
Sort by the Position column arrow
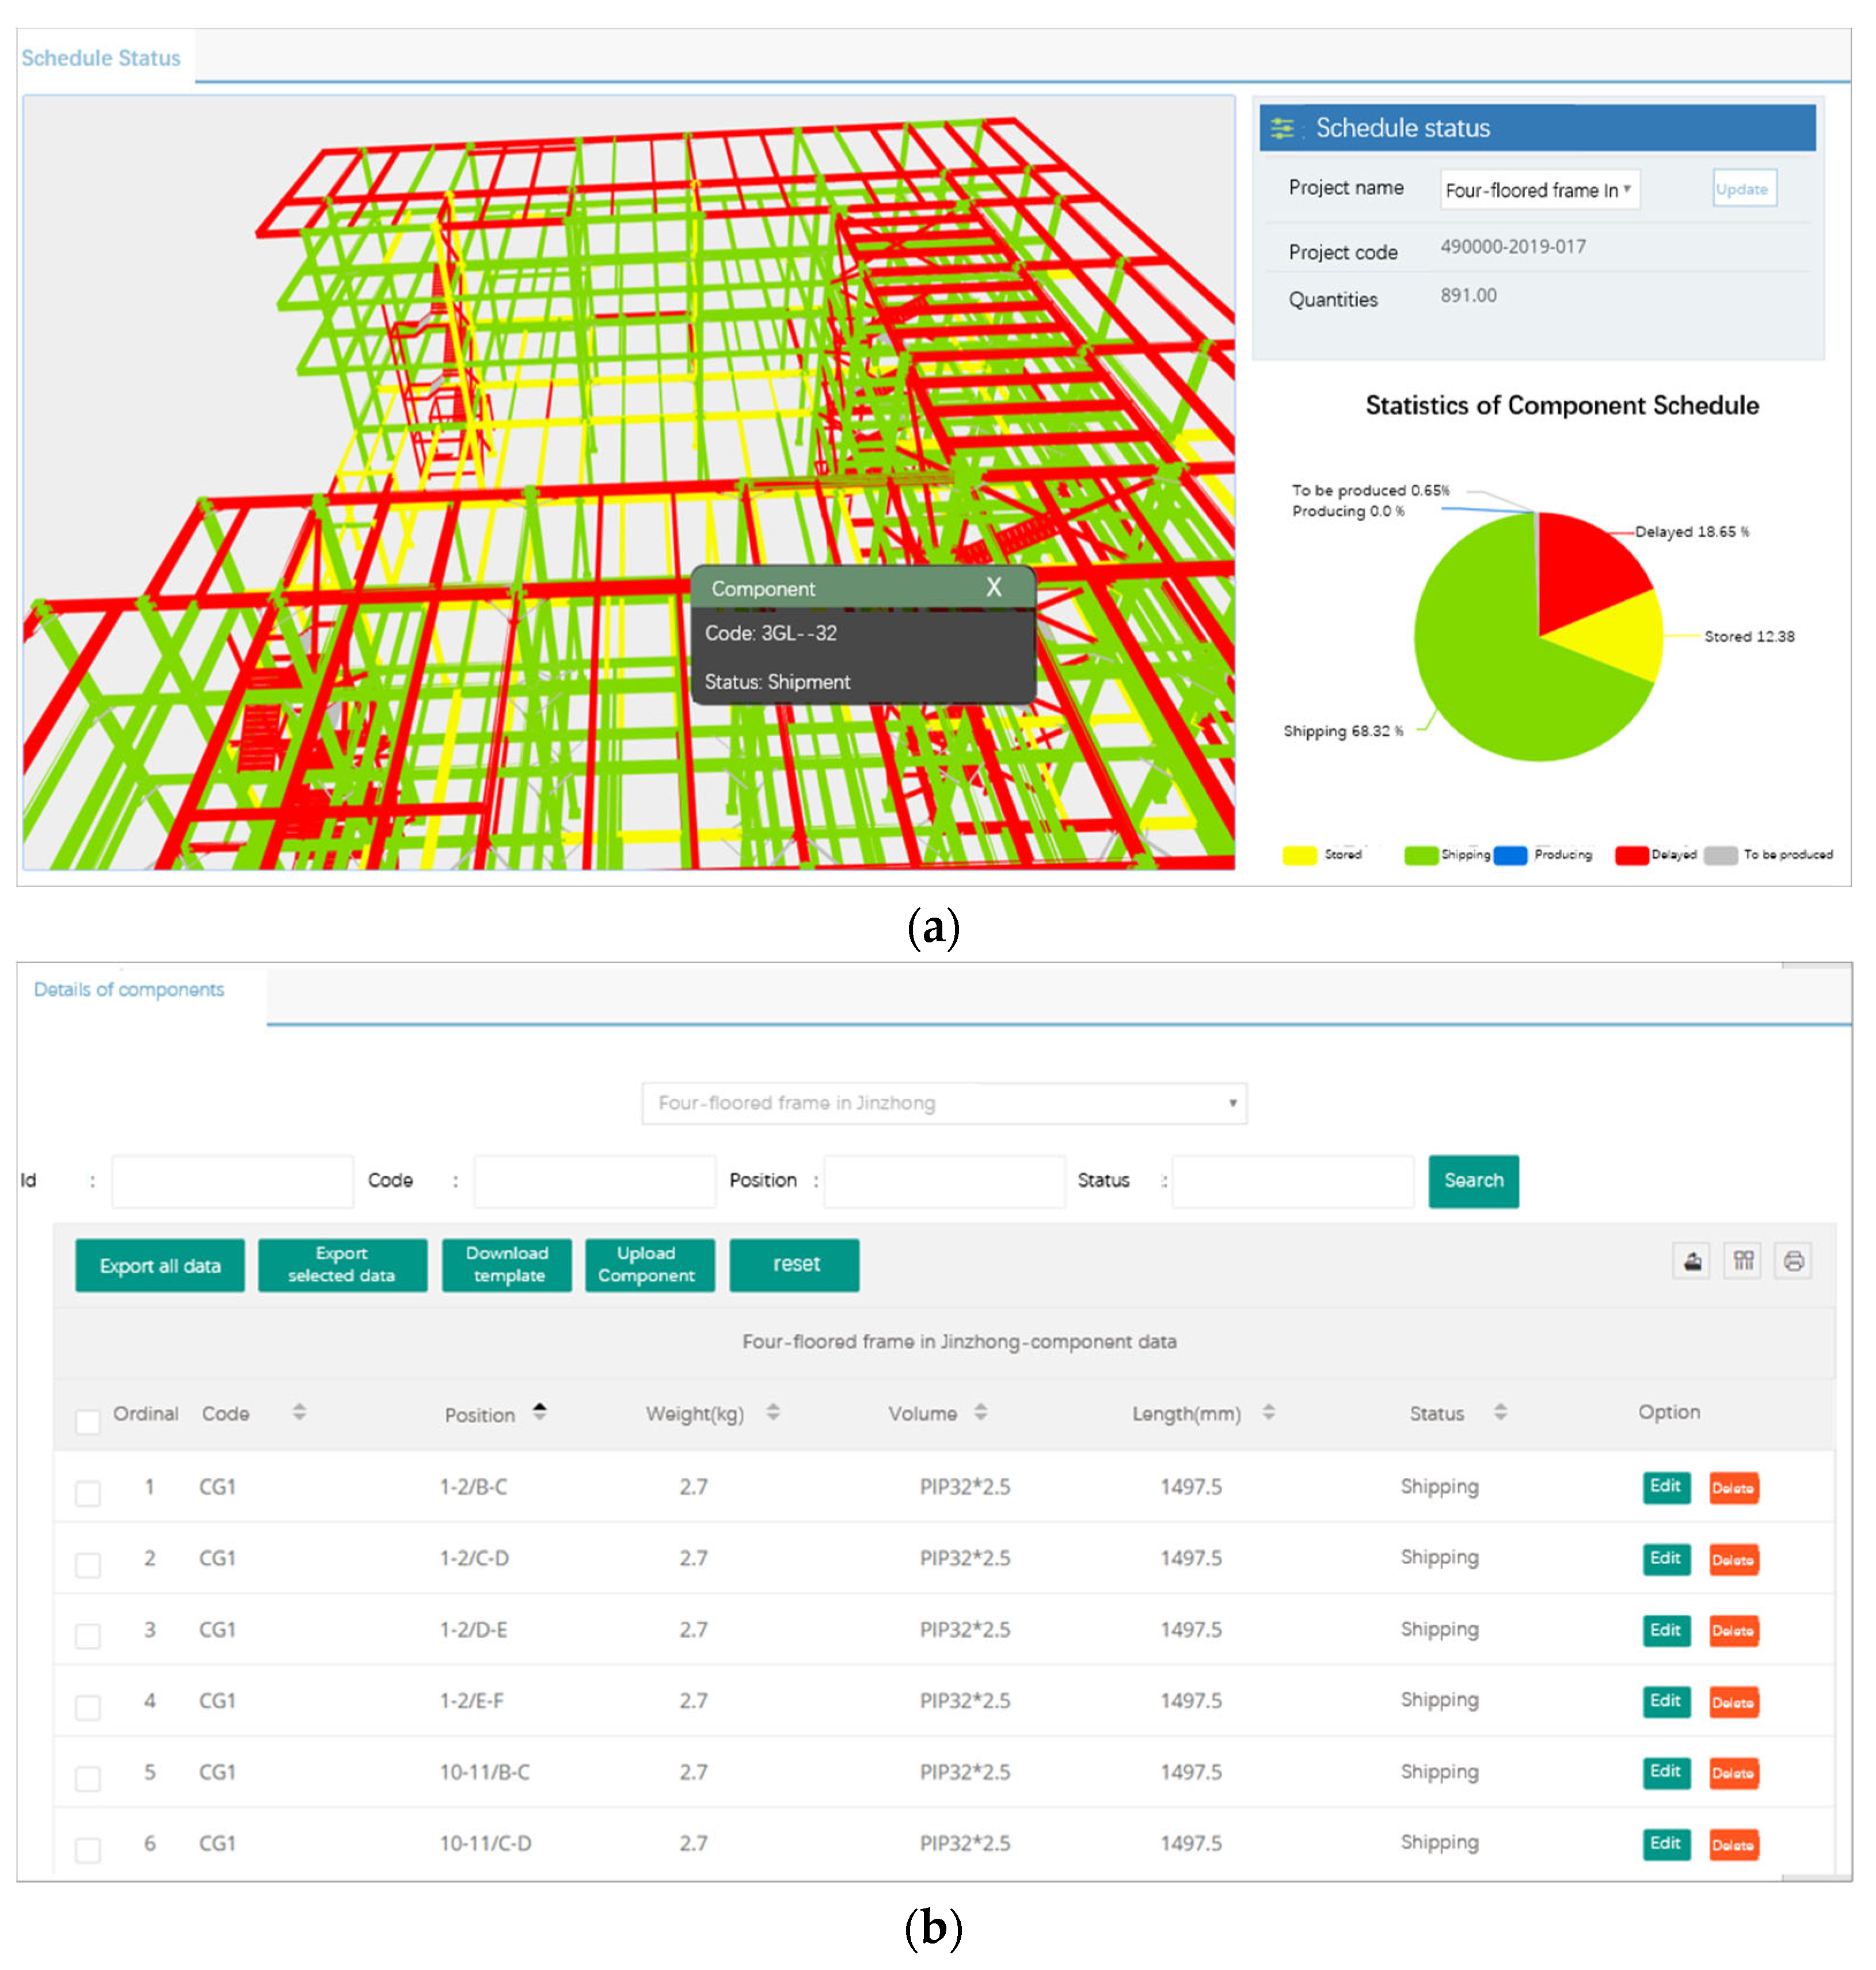coord(540,1411)
